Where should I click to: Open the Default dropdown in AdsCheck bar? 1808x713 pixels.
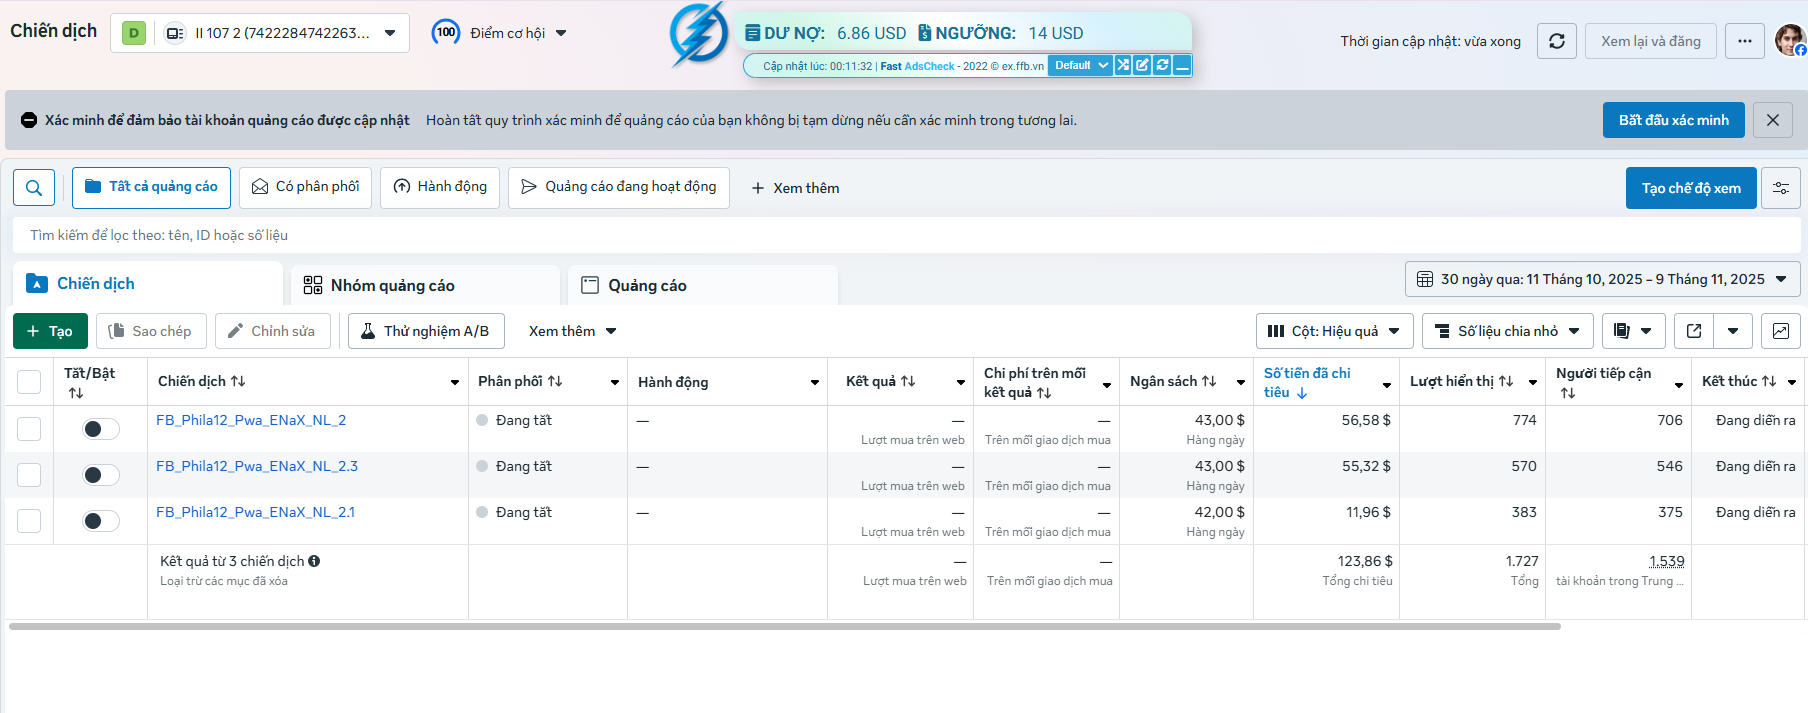coord(1081,65)
